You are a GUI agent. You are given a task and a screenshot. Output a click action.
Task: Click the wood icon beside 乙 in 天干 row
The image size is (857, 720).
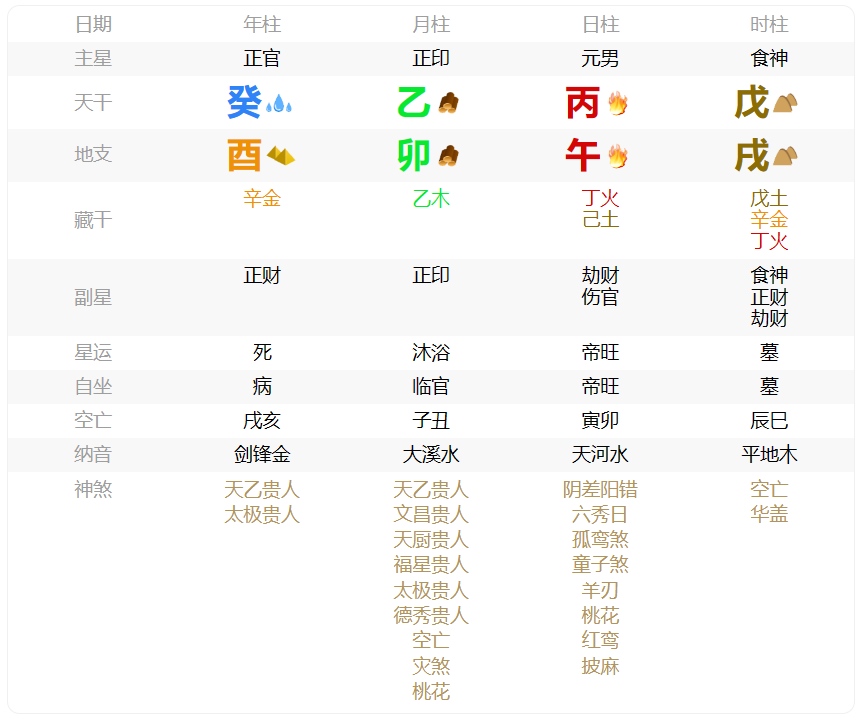click(448, 103)
